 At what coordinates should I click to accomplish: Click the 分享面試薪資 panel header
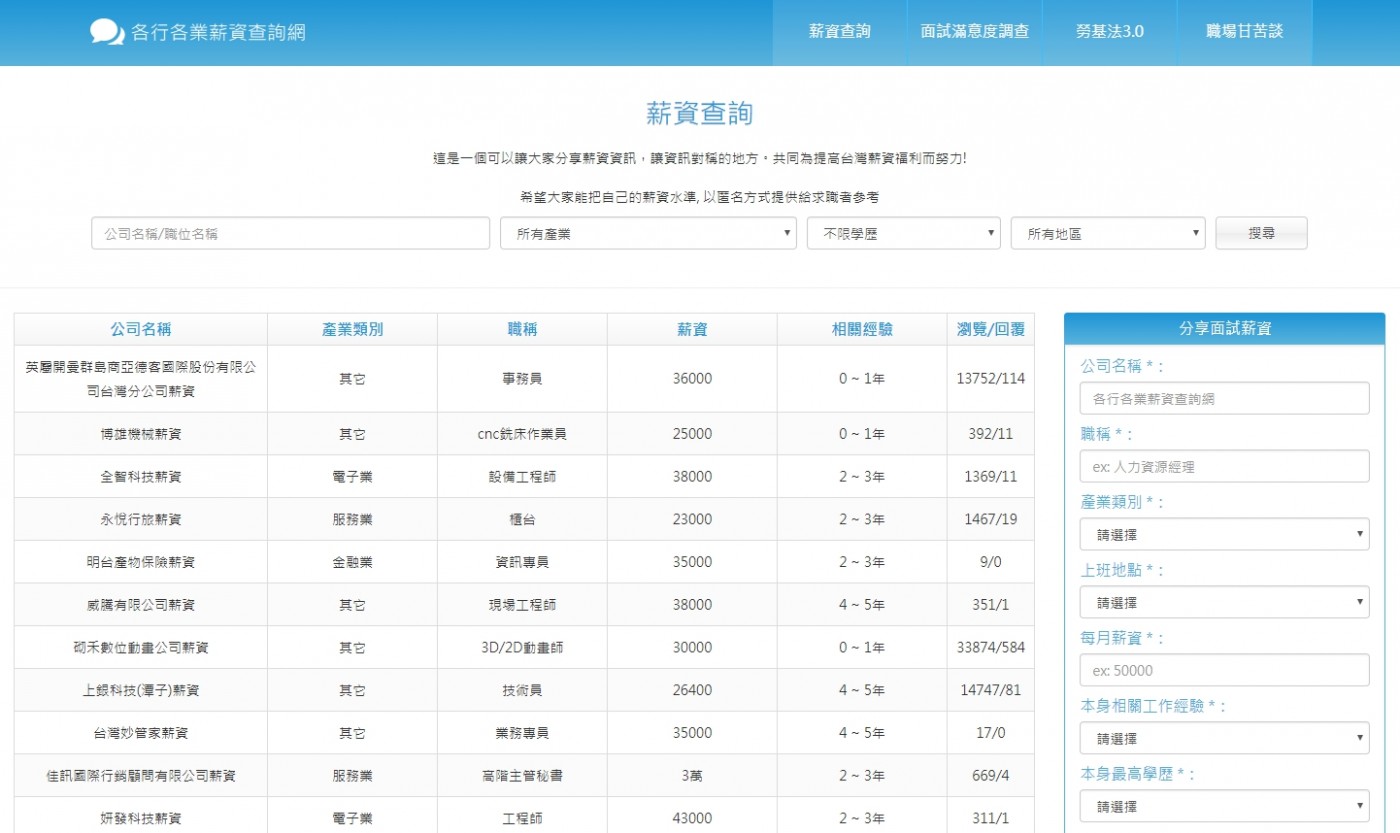pyautogui.click(x=1225, y=328)
